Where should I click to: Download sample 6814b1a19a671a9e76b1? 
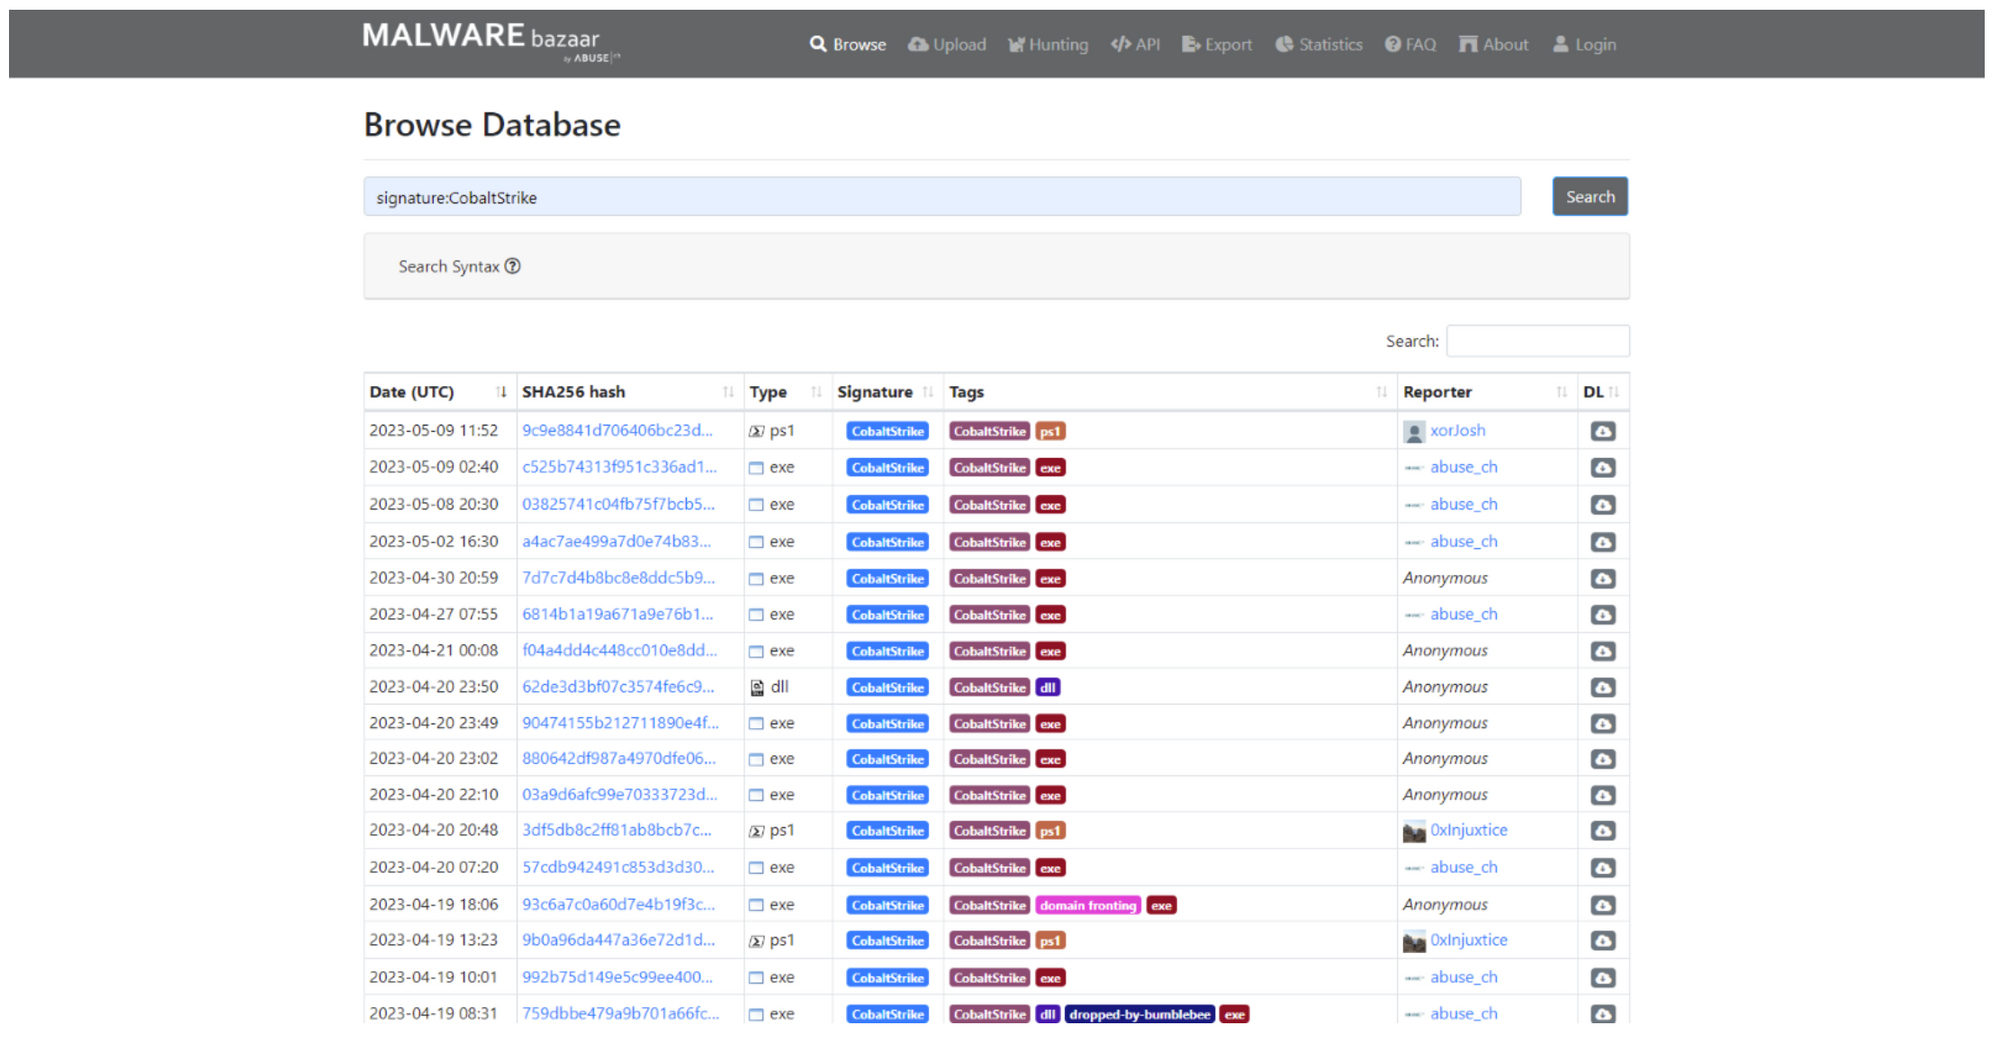pyautogui.click(x=1602, y=615)
